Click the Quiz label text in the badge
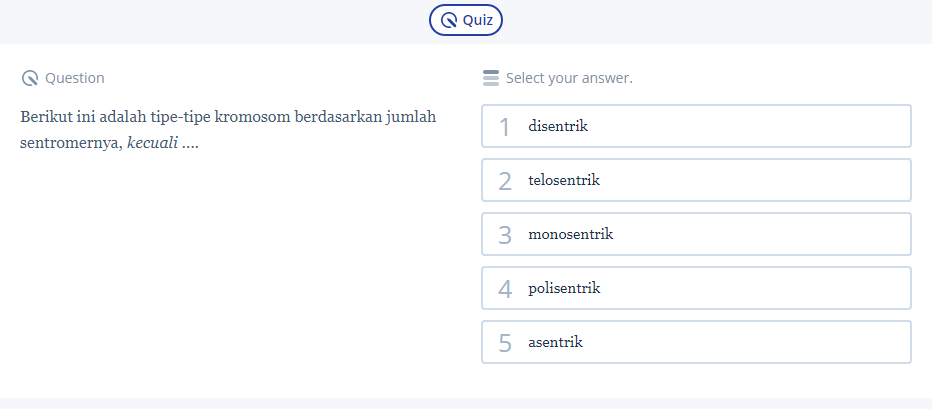 pos(477,20)
